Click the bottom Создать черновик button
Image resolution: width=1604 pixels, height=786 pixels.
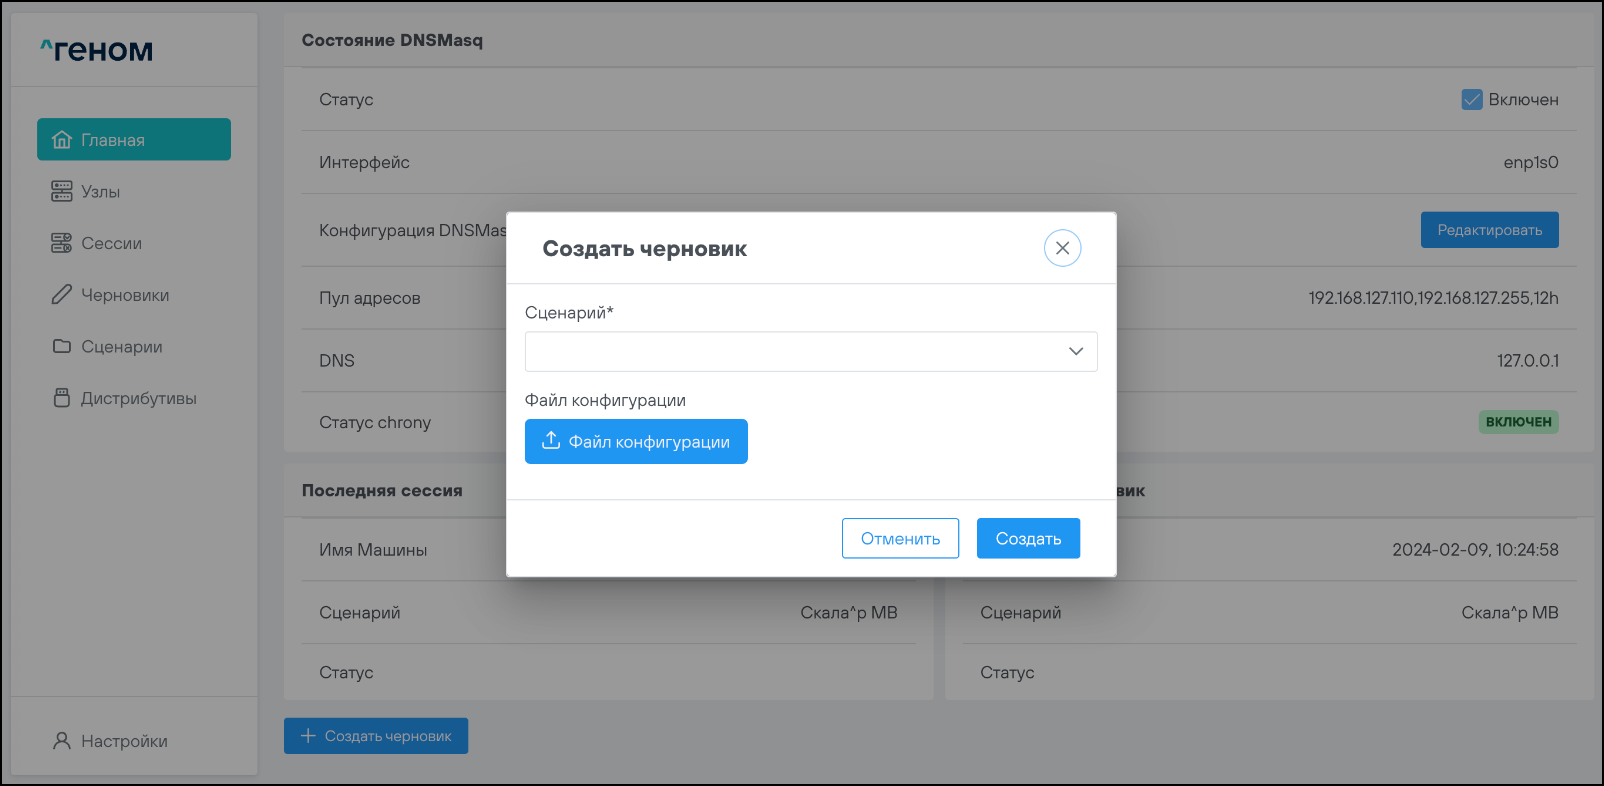pos(376,736)
